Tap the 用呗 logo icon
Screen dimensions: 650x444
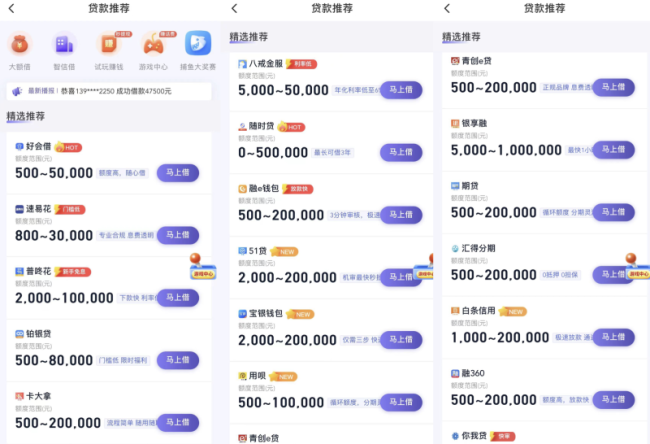[x=242, y=376]
